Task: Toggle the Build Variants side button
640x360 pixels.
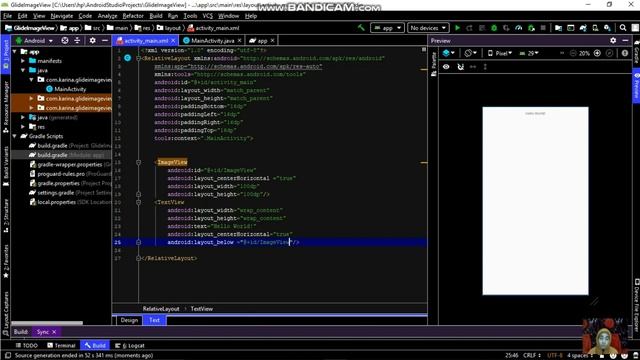Action: pos(6,167)
